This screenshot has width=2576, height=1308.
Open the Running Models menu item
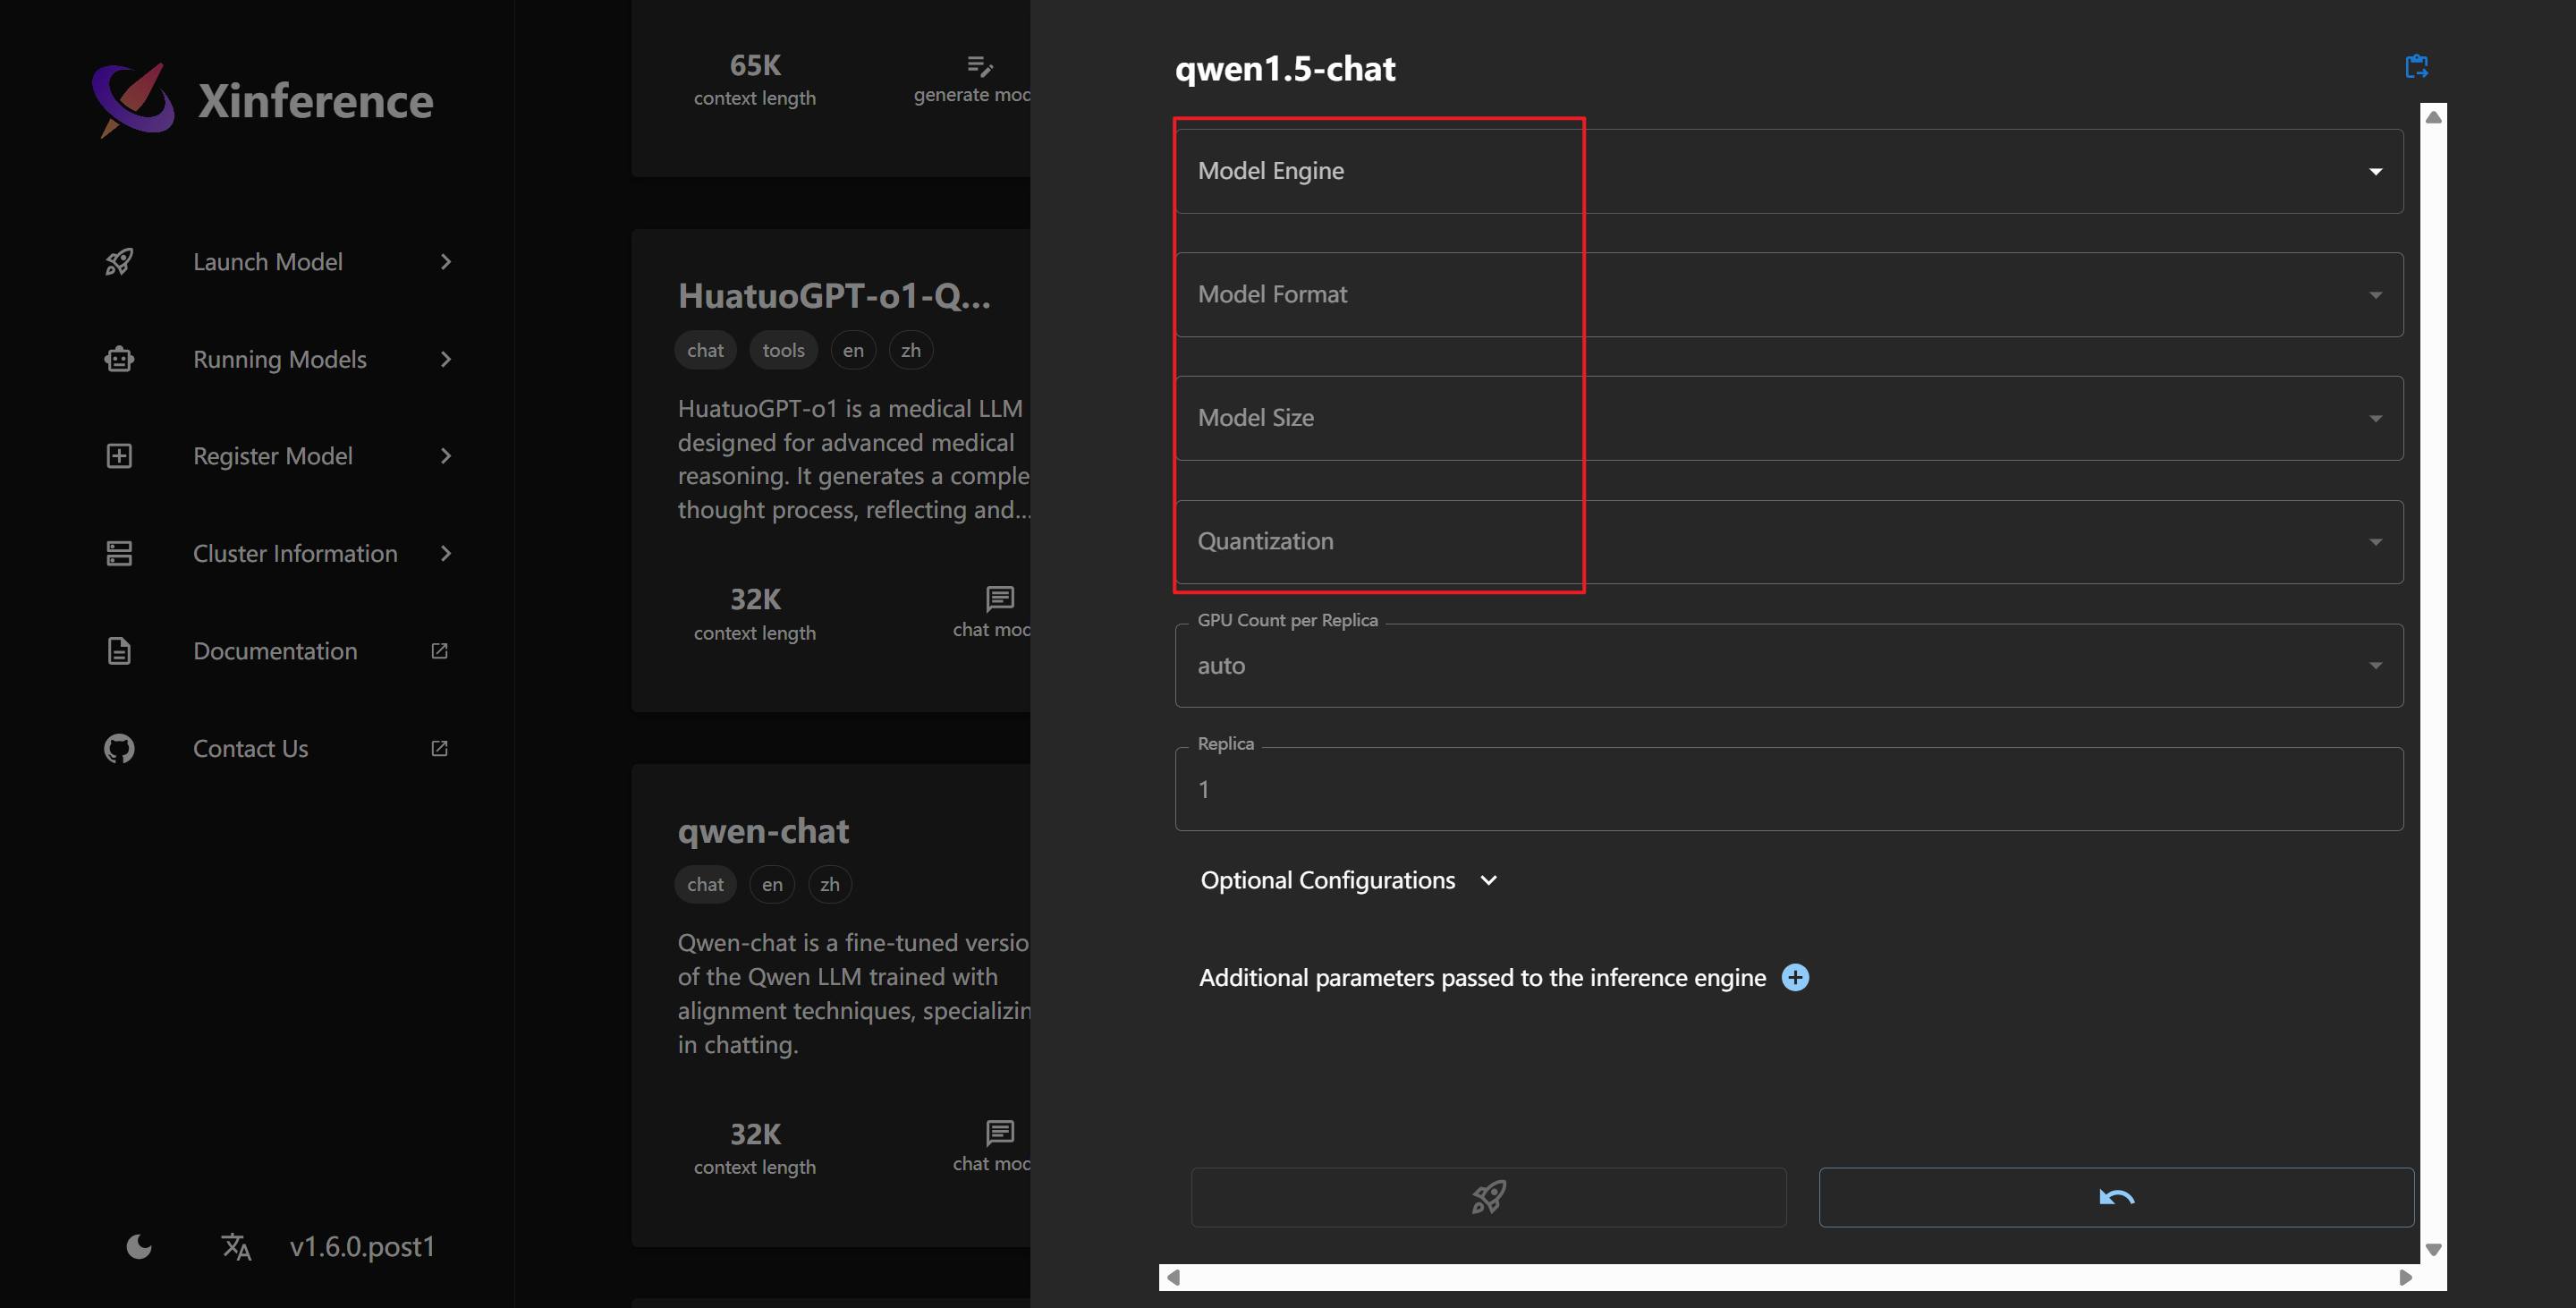pyautogui.click(x=280, y=359)
